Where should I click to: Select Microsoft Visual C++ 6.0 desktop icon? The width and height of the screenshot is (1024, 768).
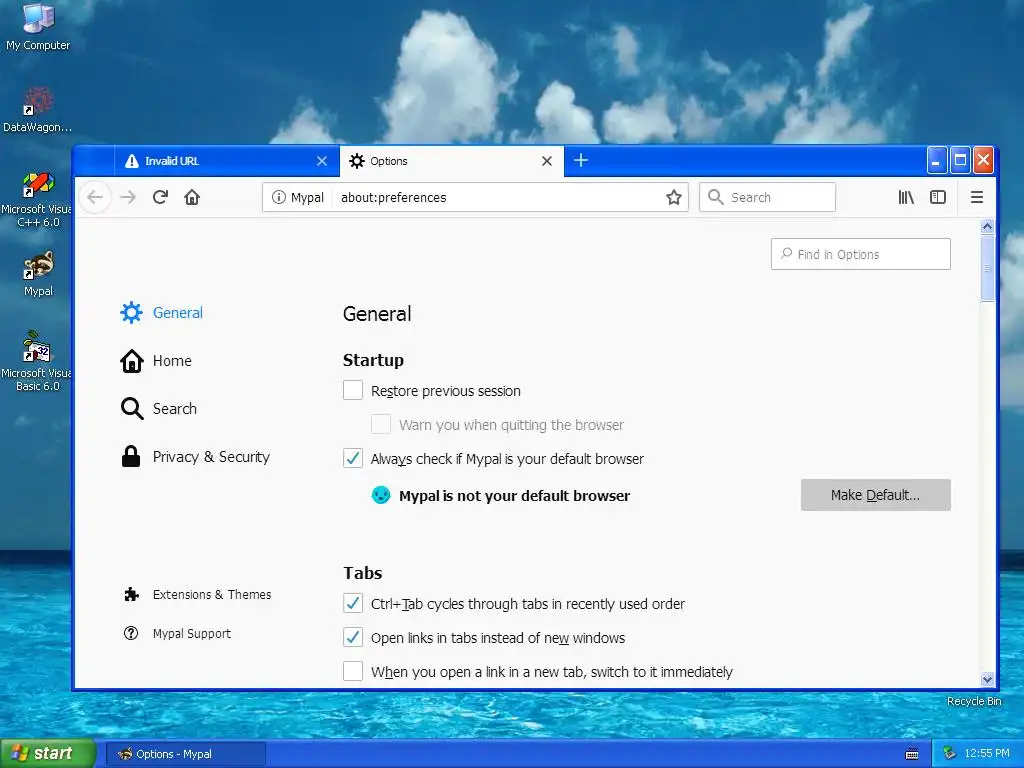click(x=38, y=199)
